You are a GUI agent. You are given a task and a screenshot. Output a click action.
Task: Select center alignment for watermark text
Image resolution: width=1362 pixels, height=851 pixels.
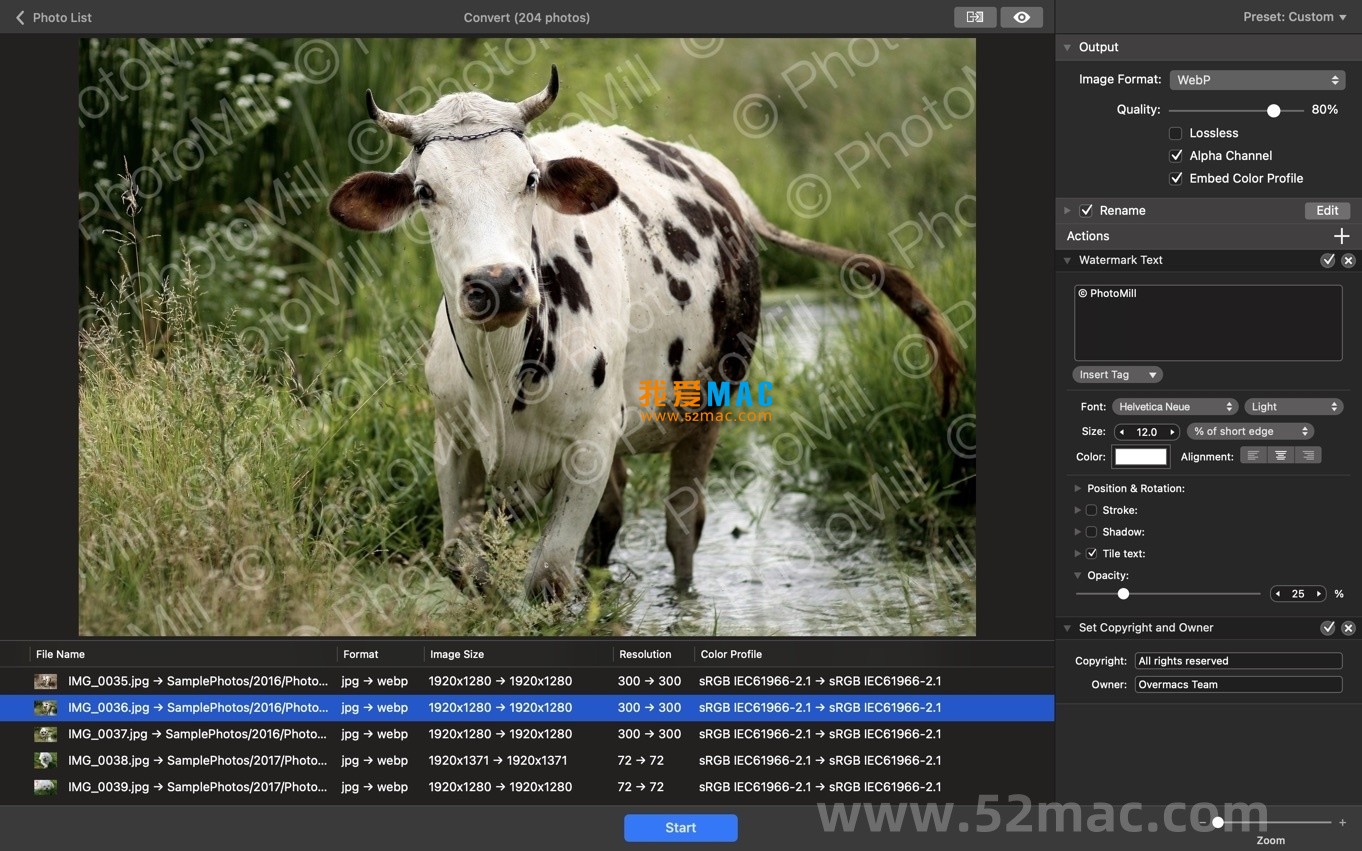pos(1281,455)
